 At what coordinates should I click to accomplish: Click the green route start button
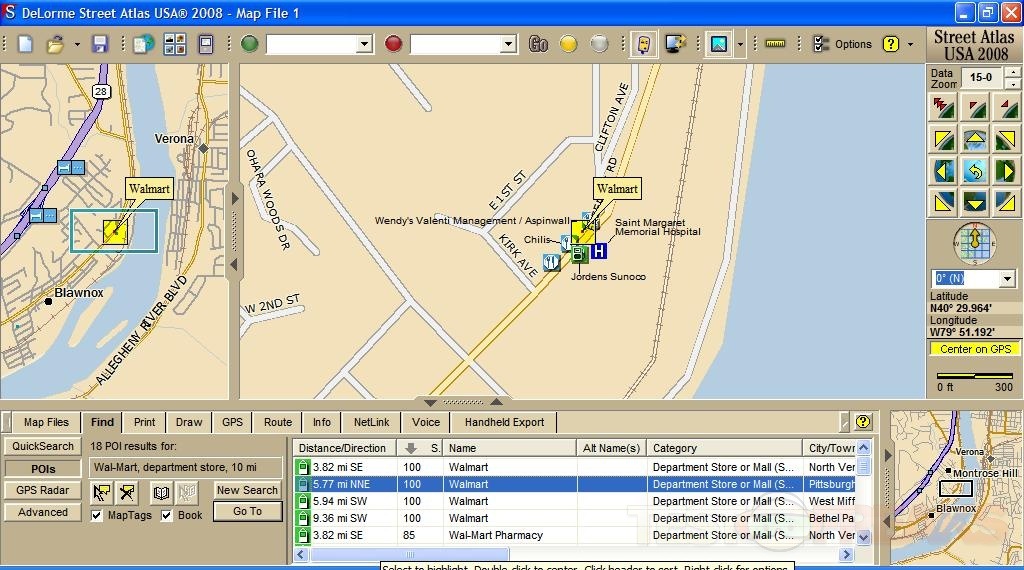(249, 44)
